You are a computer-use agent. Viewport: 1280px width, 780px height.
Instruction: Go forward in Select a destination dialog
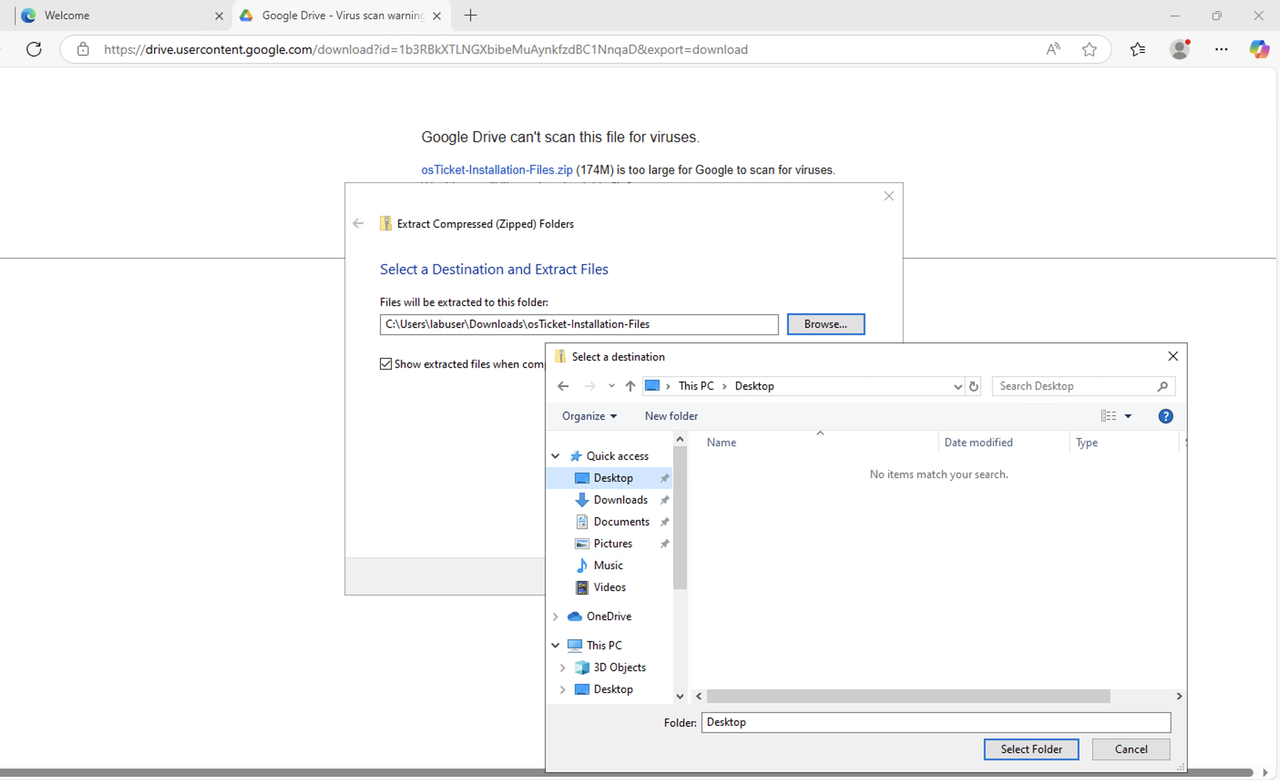590,386
